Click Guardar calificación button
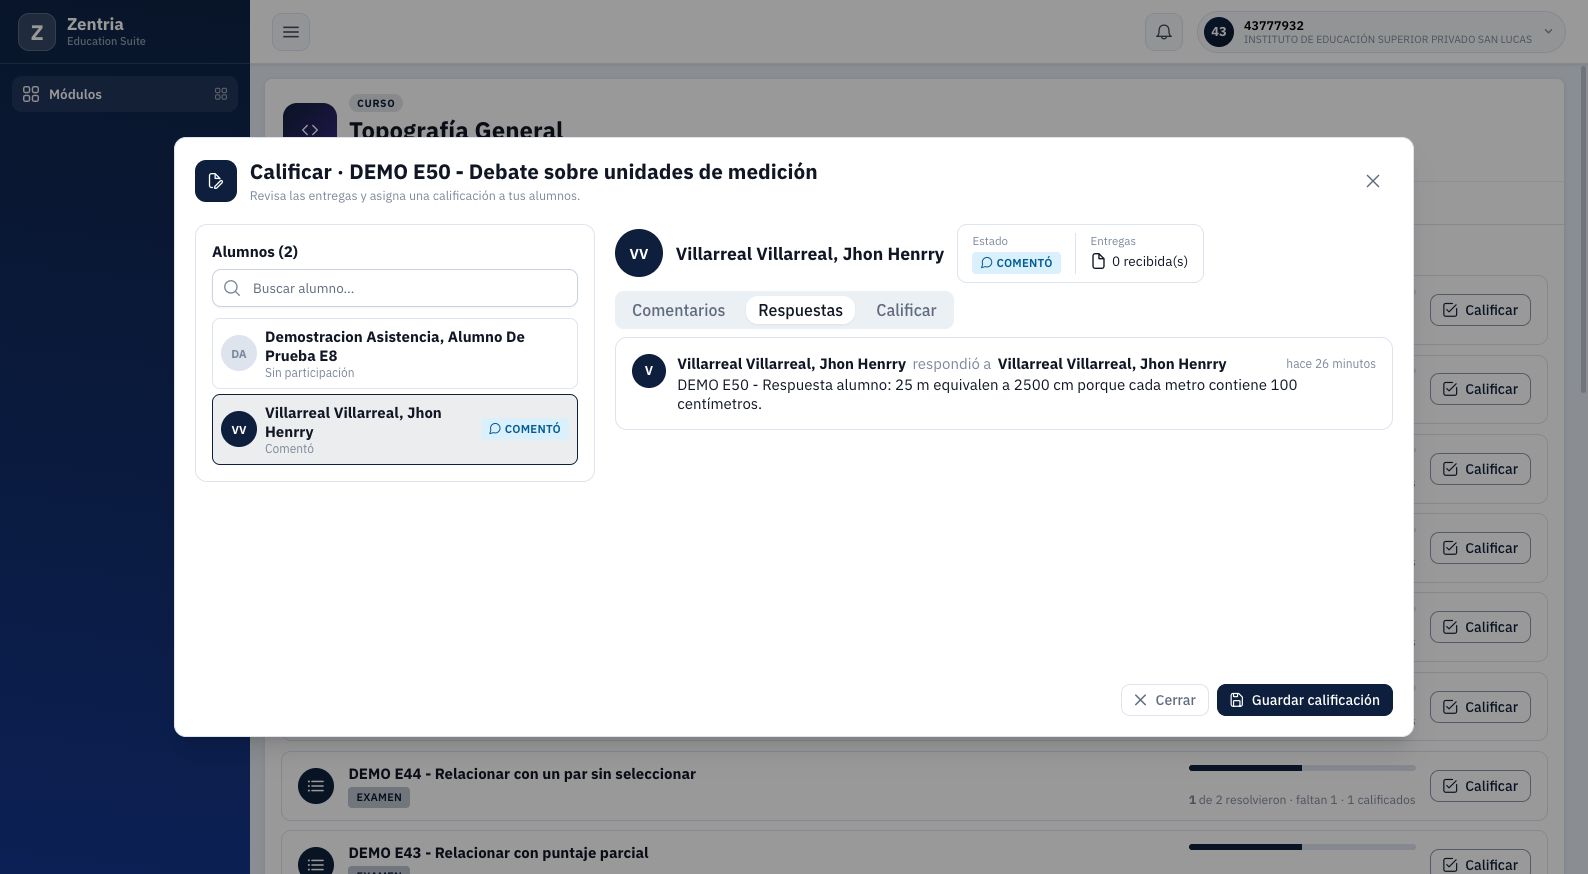 1305,700
